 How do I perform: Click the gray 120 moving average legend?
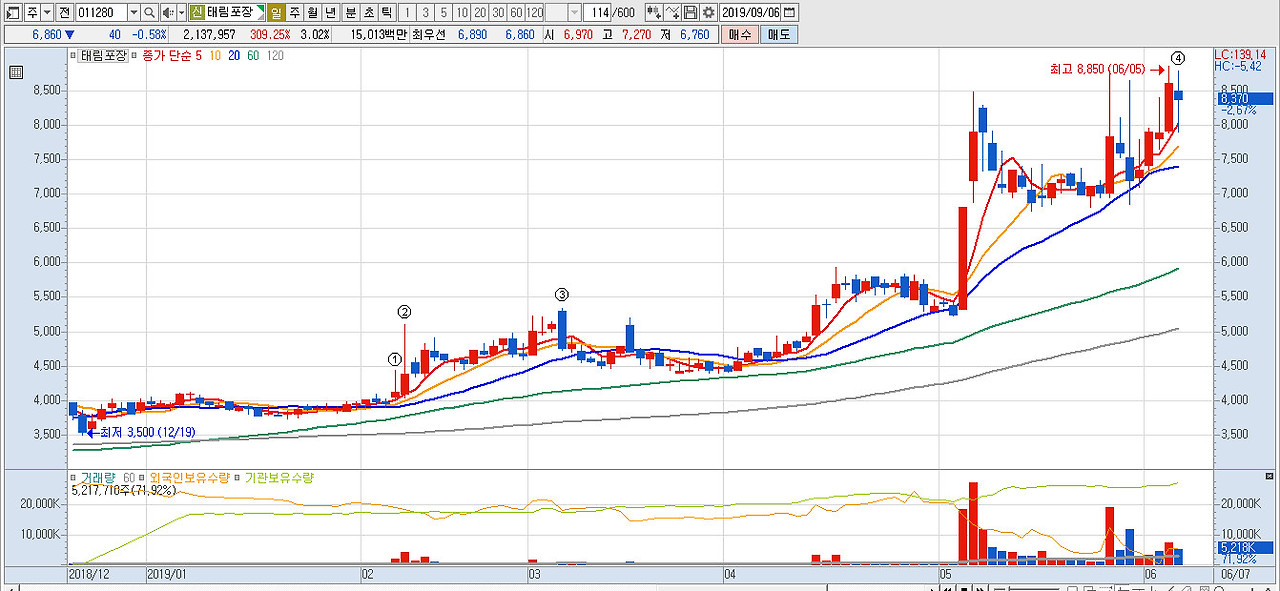273,56
